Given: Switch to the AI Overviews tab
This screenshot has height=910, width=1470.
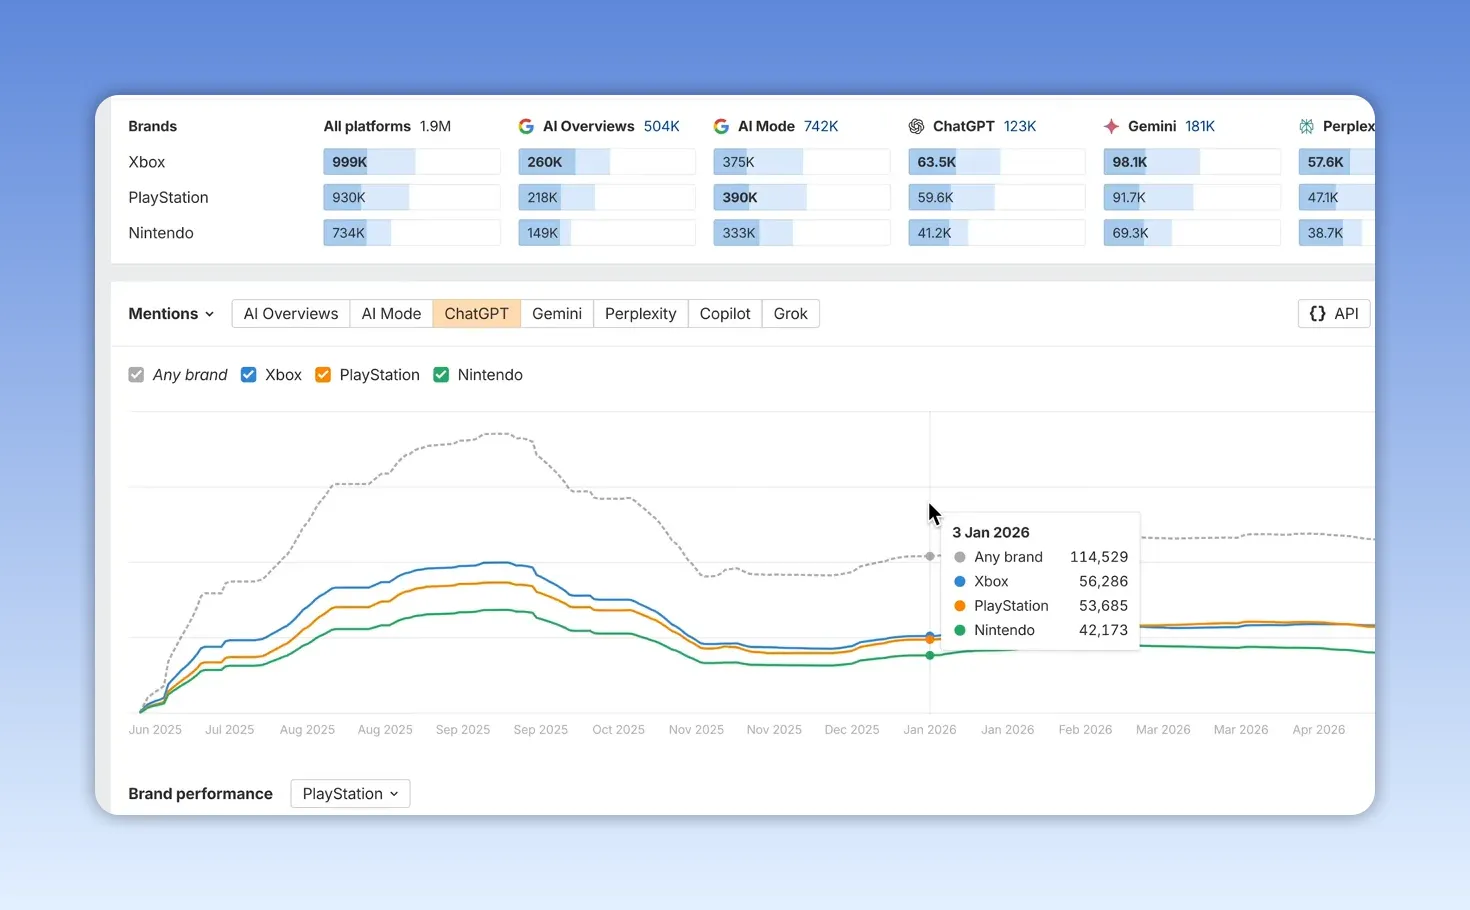Looking at the screenshot, I should coord(291,314).
